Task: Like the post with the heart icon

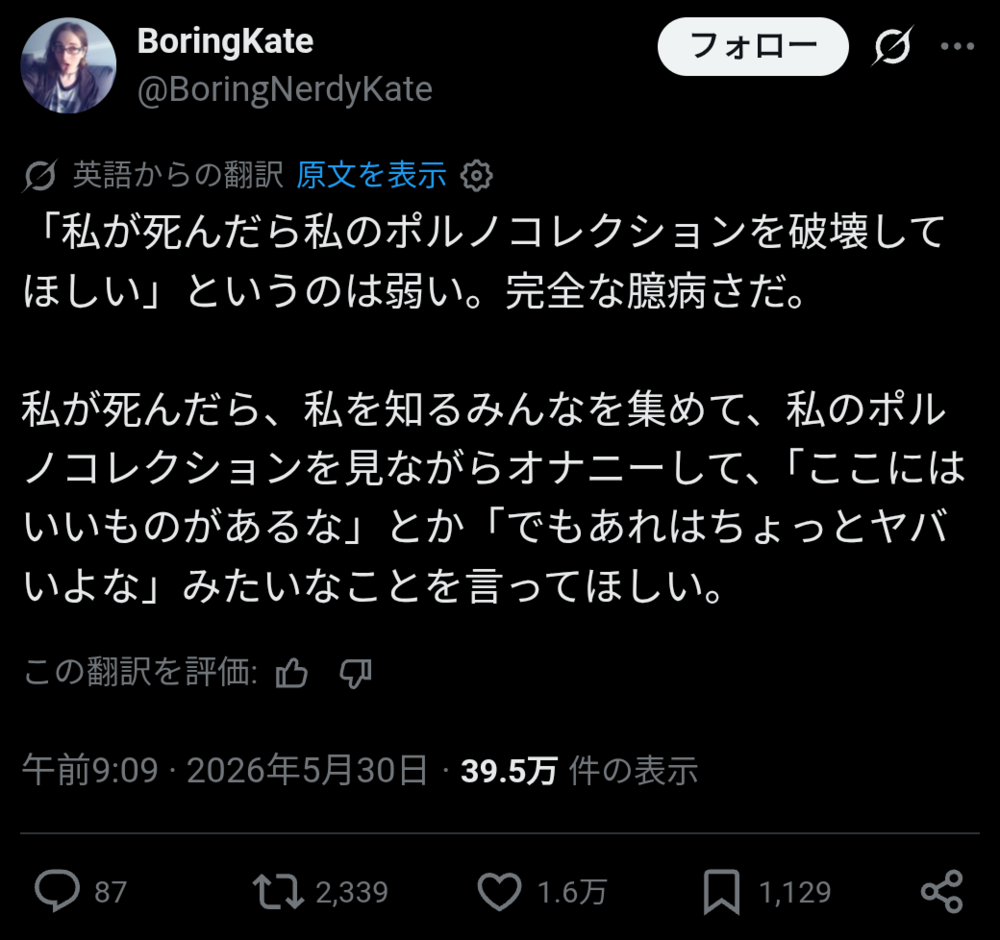Action: 499,892
